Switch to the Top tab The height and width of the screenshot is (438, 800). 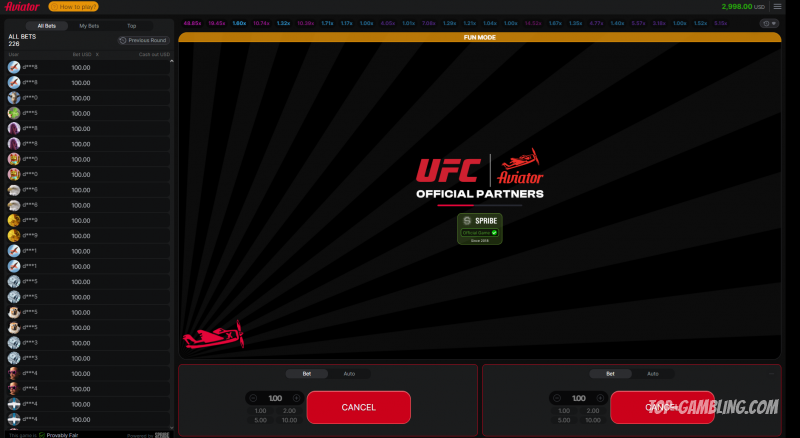131,25
